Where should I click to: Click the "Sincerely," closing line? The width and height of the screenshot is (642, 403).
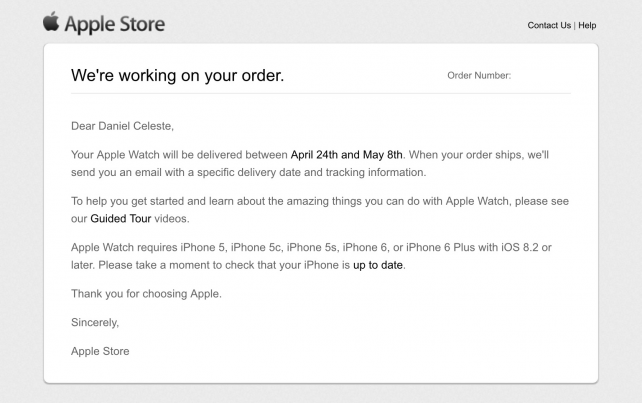pyautogui.click(x=95, y=322)
